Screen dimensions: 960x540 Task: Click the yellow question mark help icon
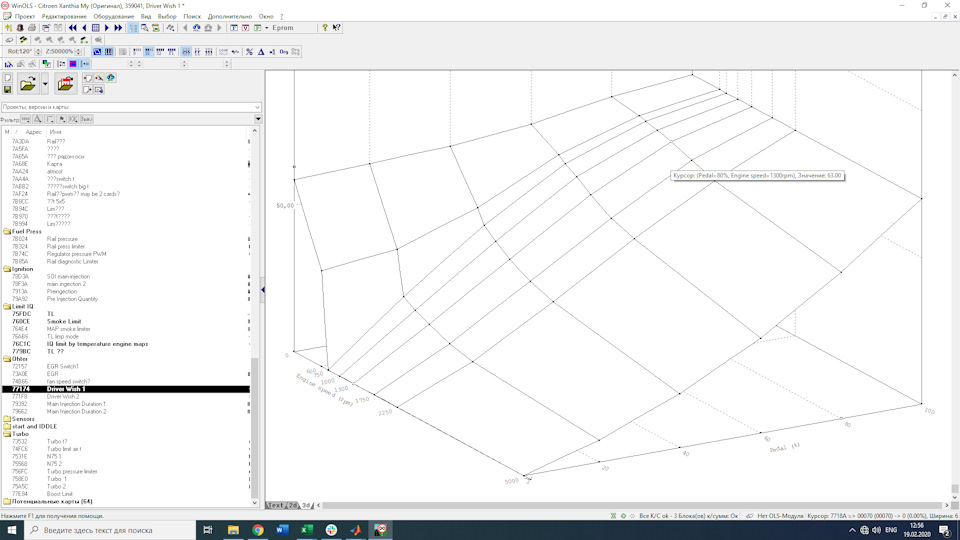point(325,28)
